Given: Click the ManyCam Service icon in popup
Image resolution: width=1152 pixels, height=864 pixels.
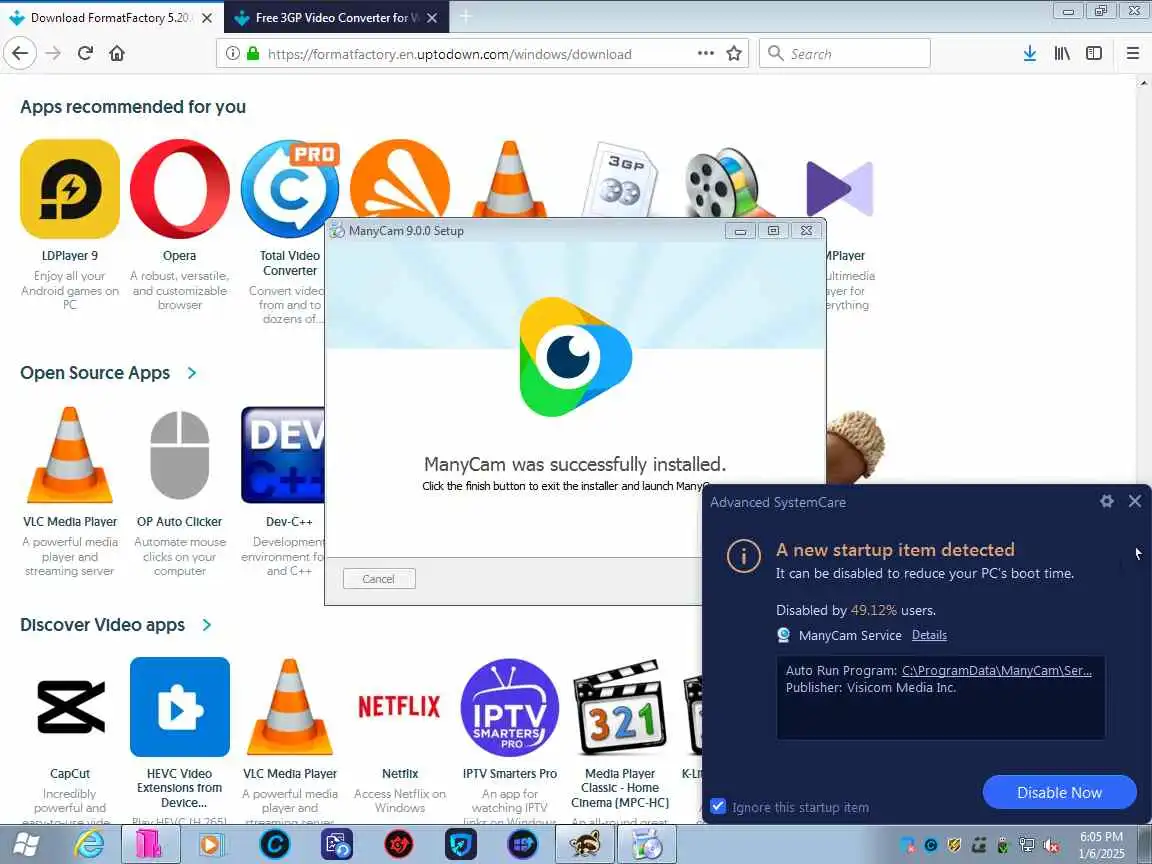Looking at the screenshot, I should (784, 635).
